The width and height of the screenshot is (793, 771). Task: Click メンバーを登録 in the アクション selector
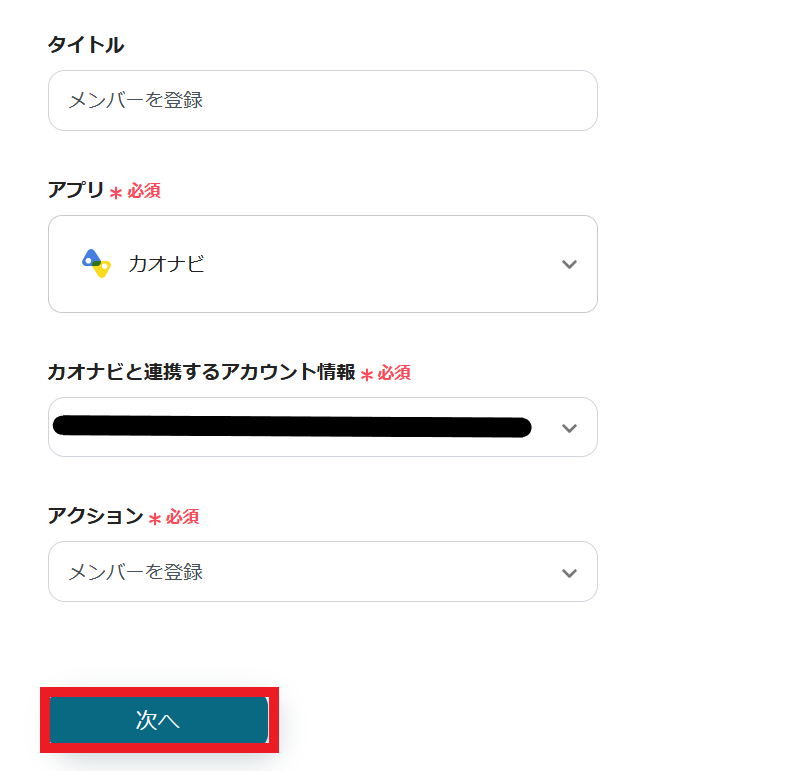click(x=136, y=572)
